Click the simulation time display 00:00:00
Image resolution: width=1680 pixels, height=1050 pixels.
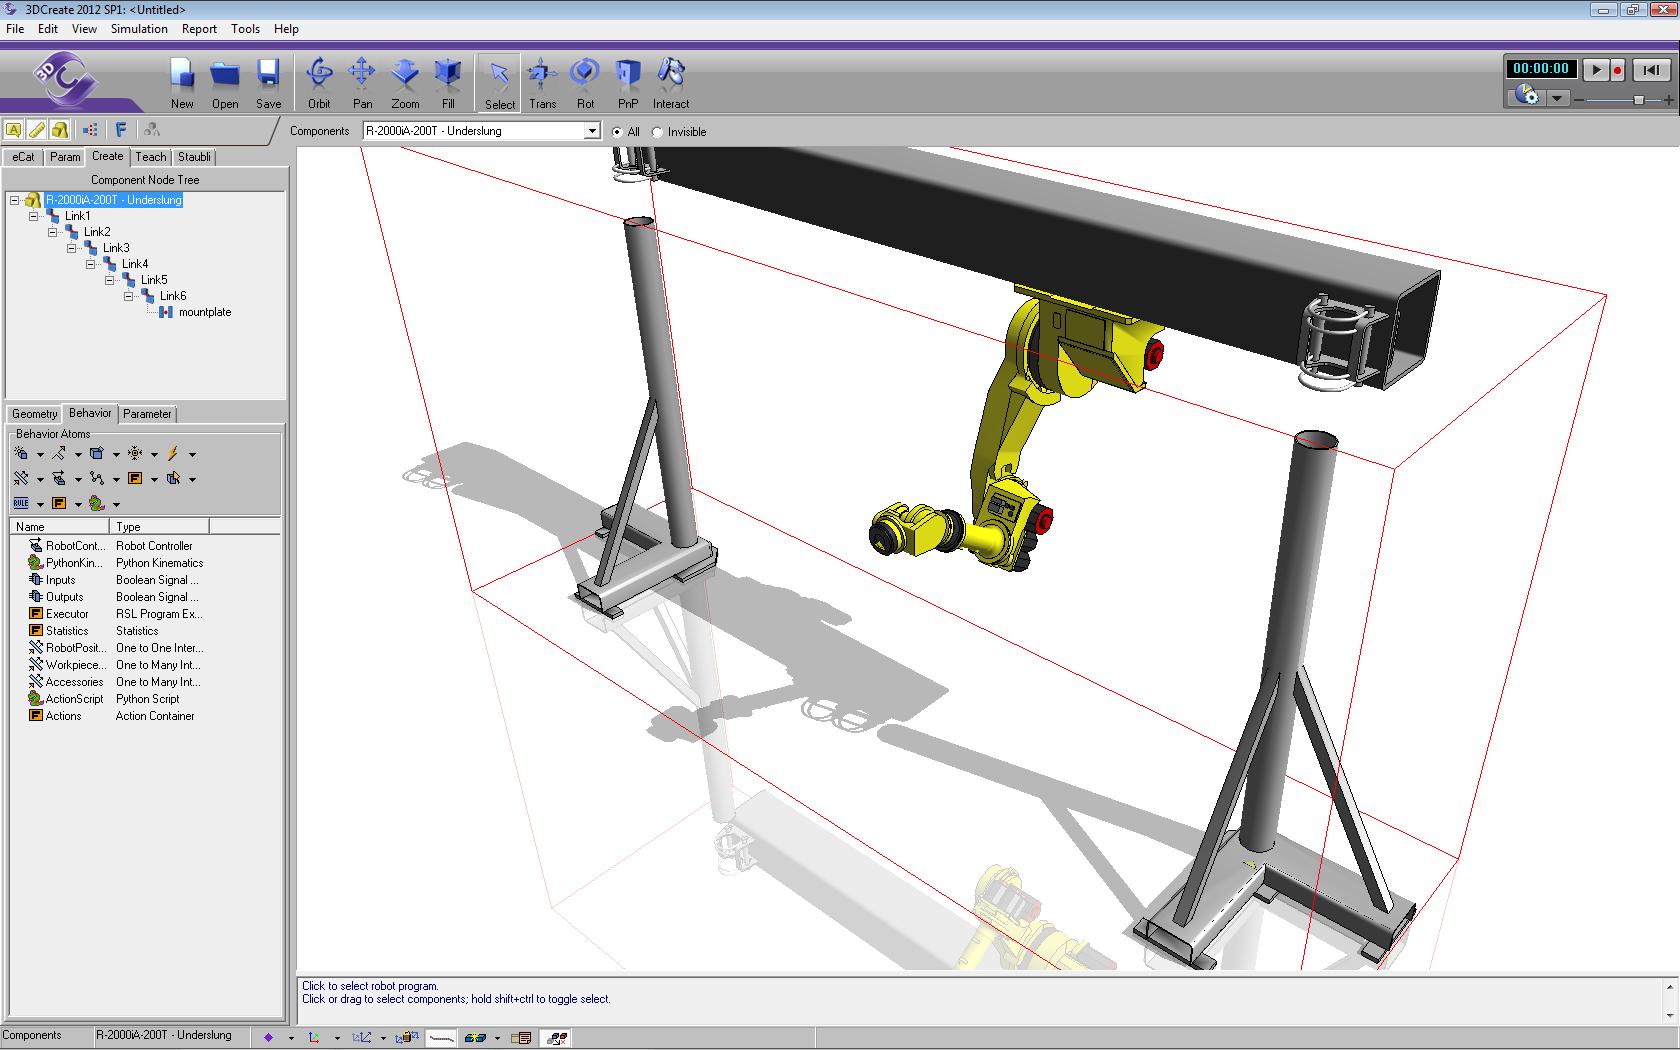(x=1541, y=69)
